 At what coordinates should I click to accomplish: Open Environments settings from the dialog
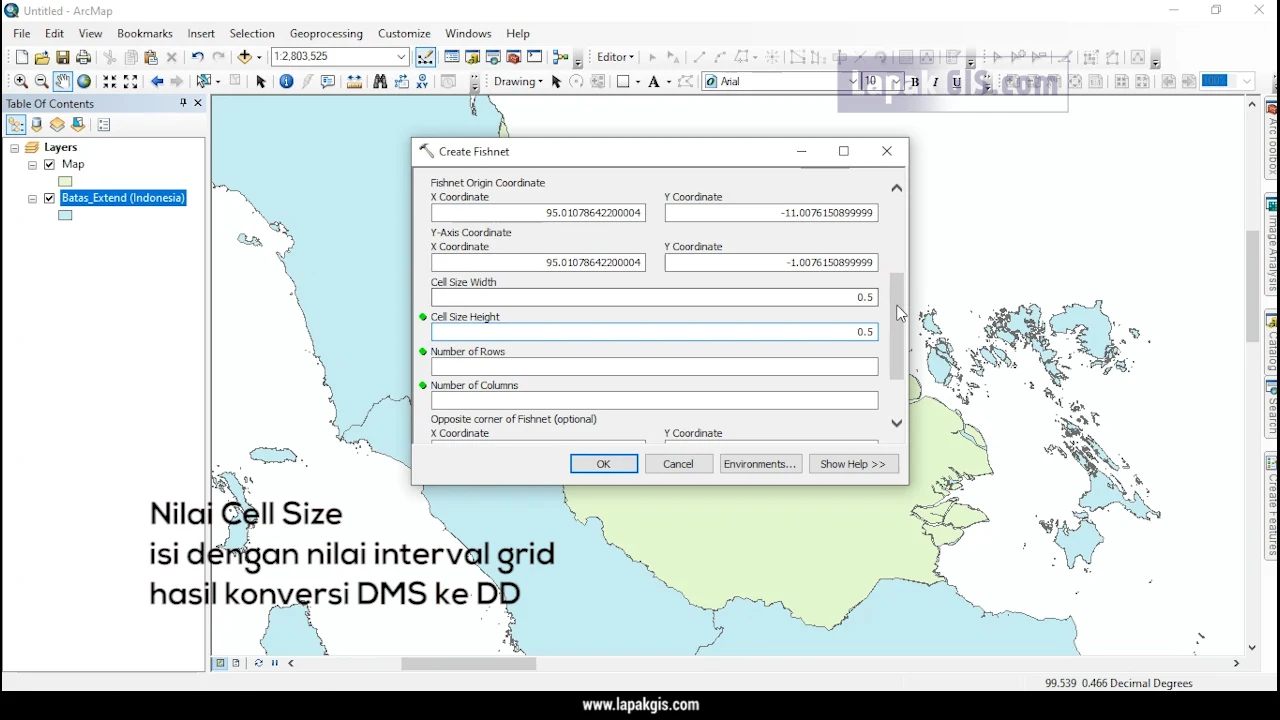pyautogui.click(x=760, y=463)
